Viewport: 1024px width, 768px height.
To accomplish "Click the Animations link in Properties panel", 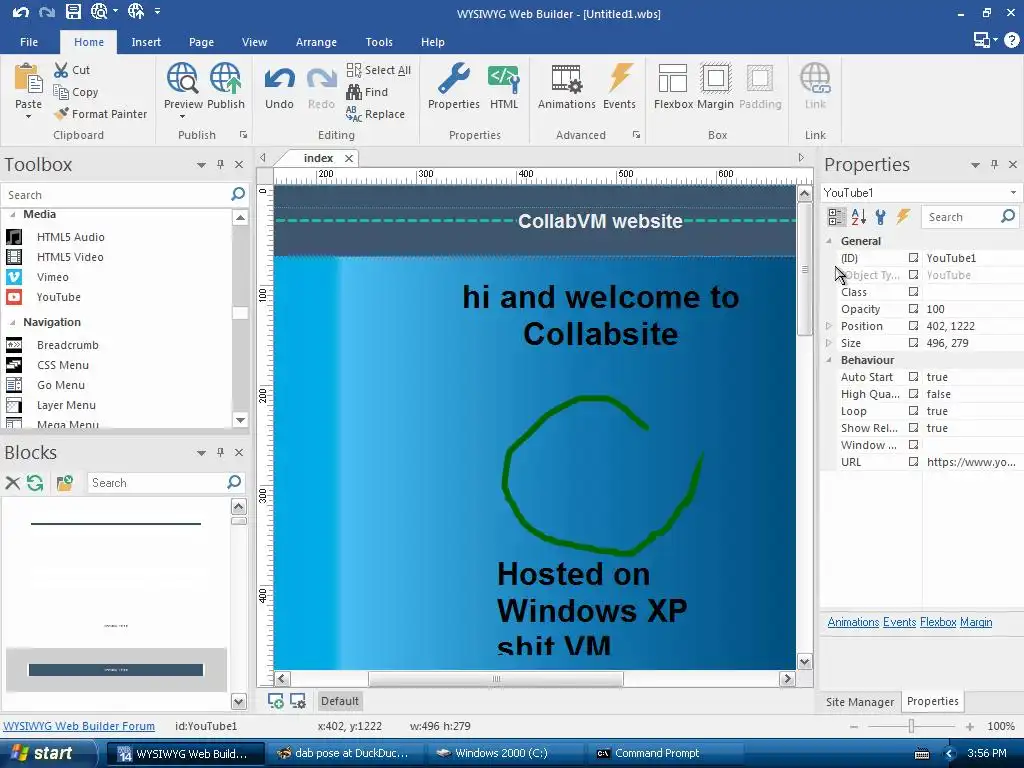I will [x=853, y=622].
